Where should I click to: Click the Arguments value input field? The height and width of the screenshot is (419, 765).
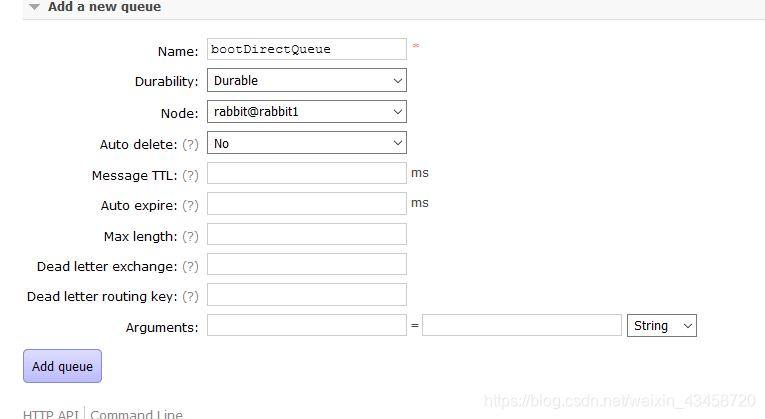[521, 325]
